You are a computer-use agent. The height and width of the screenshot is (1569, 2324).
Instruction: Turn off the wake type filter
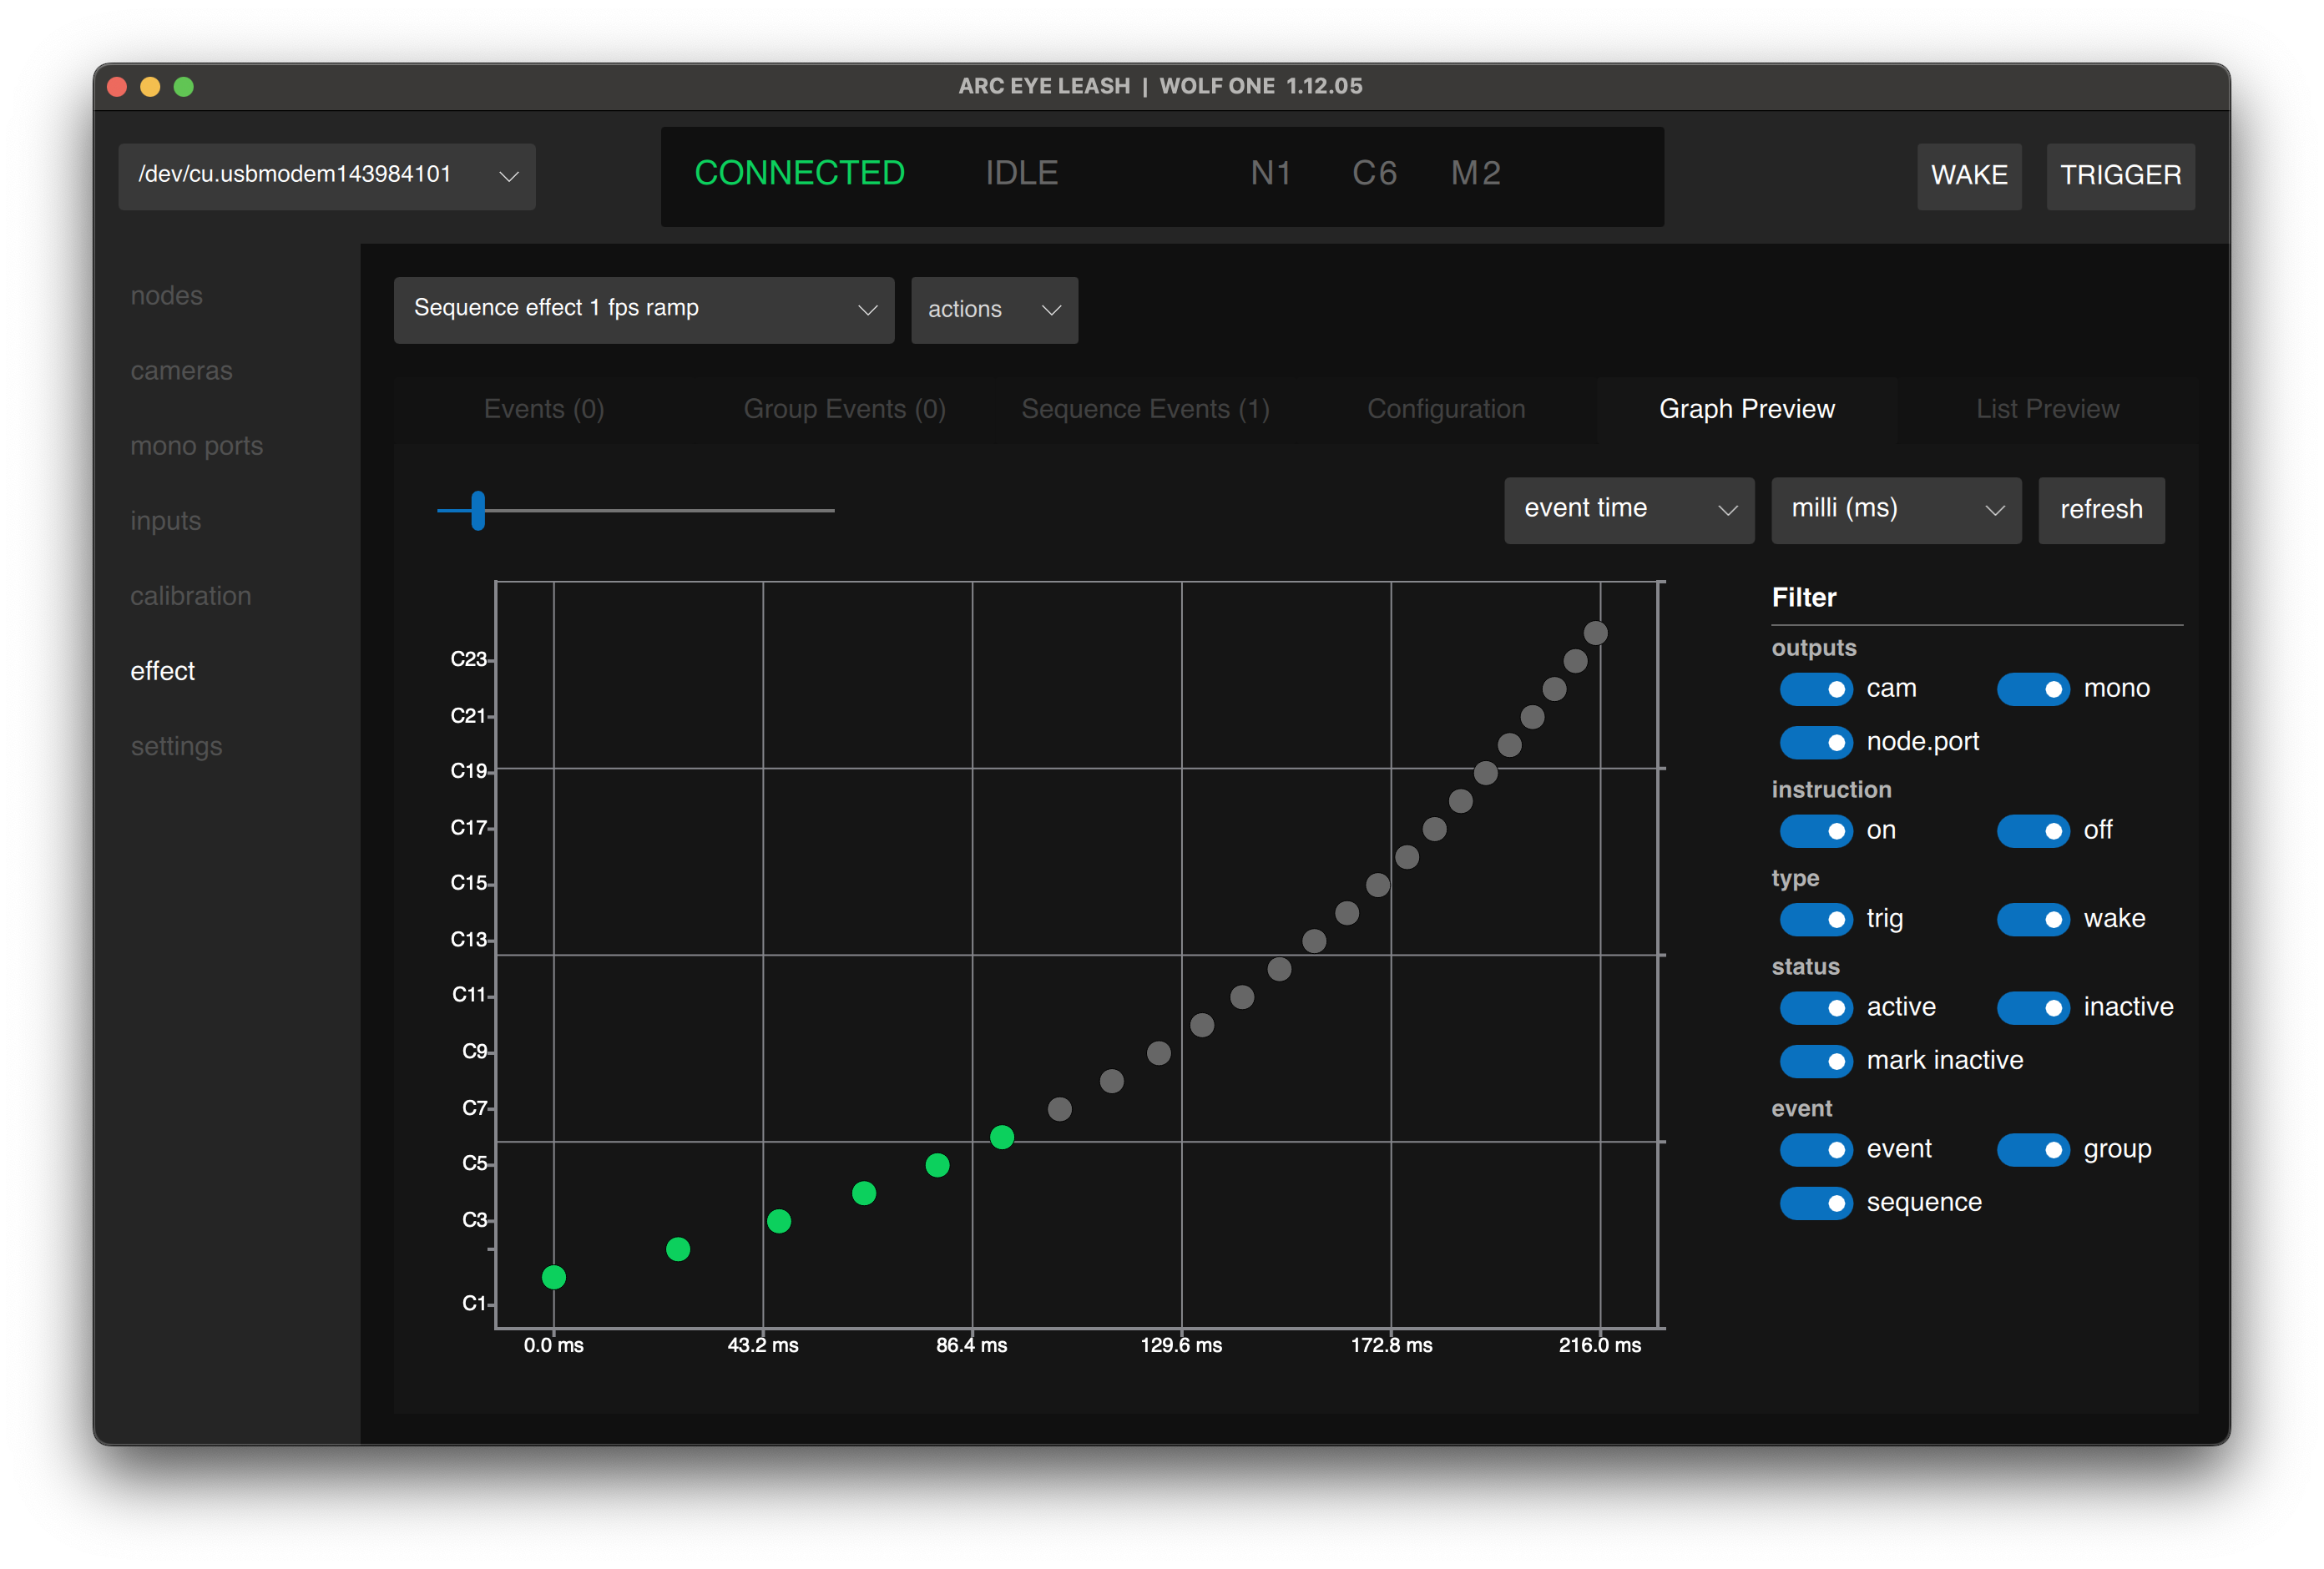2032,919
